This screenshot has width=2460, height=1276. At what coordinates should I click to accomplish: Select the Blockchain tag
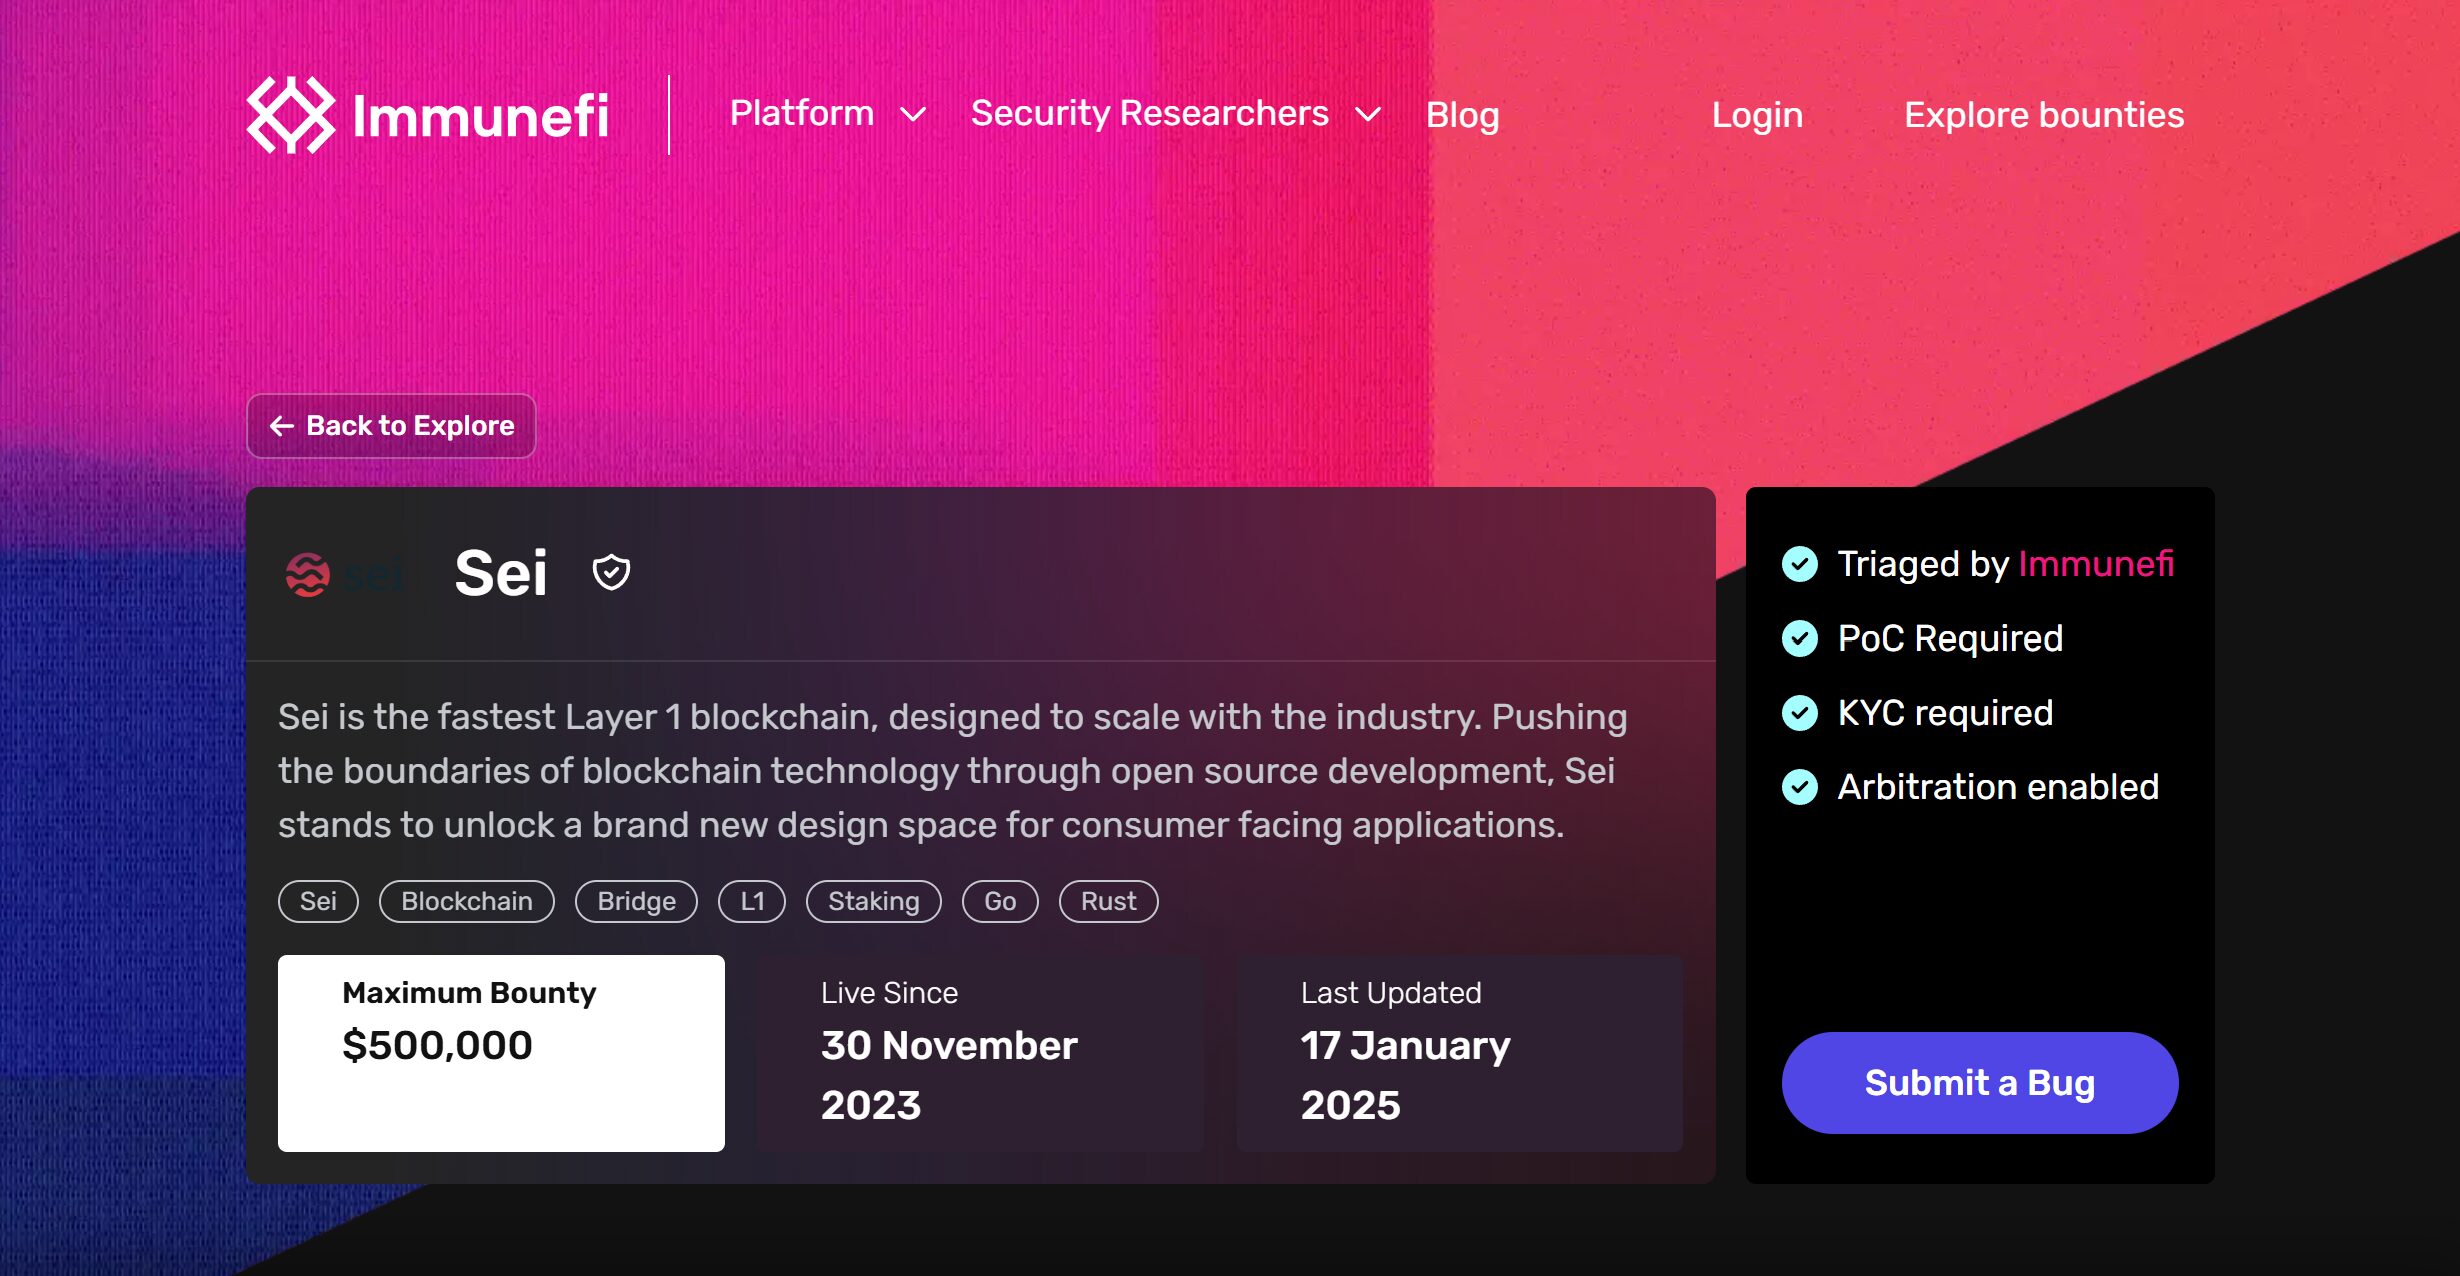[466, 901]
